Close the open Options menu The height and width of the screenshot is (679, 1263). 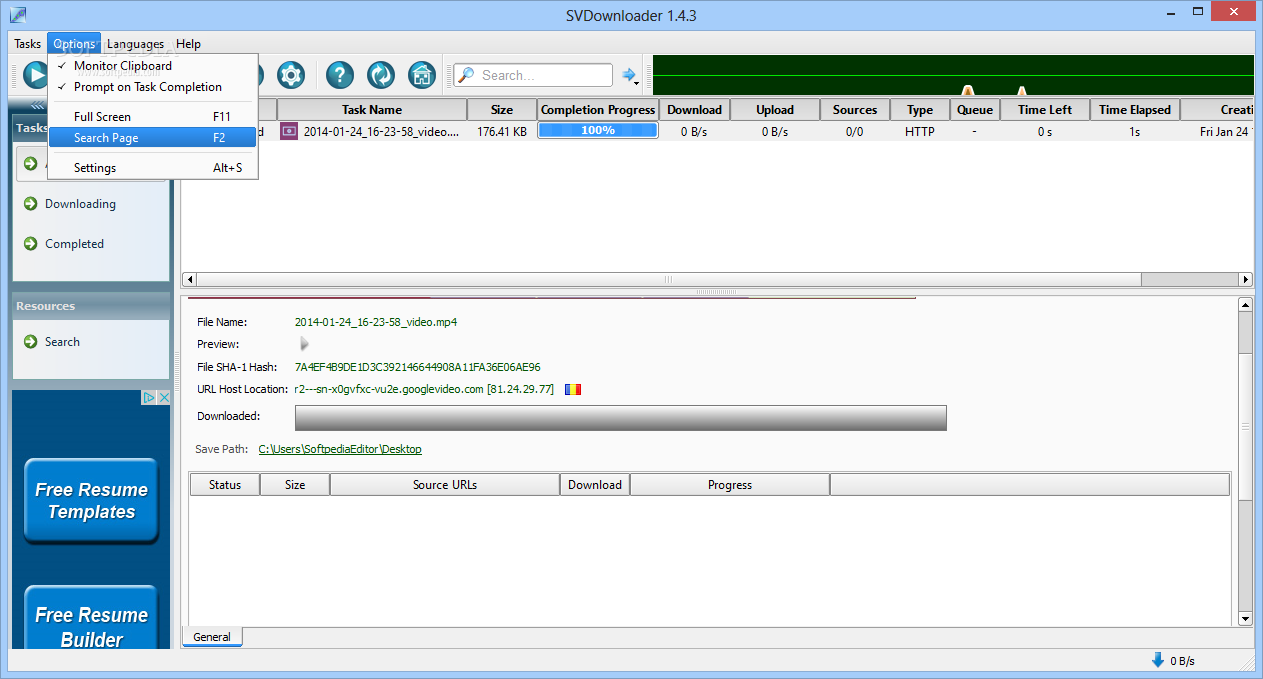point(74,44)
